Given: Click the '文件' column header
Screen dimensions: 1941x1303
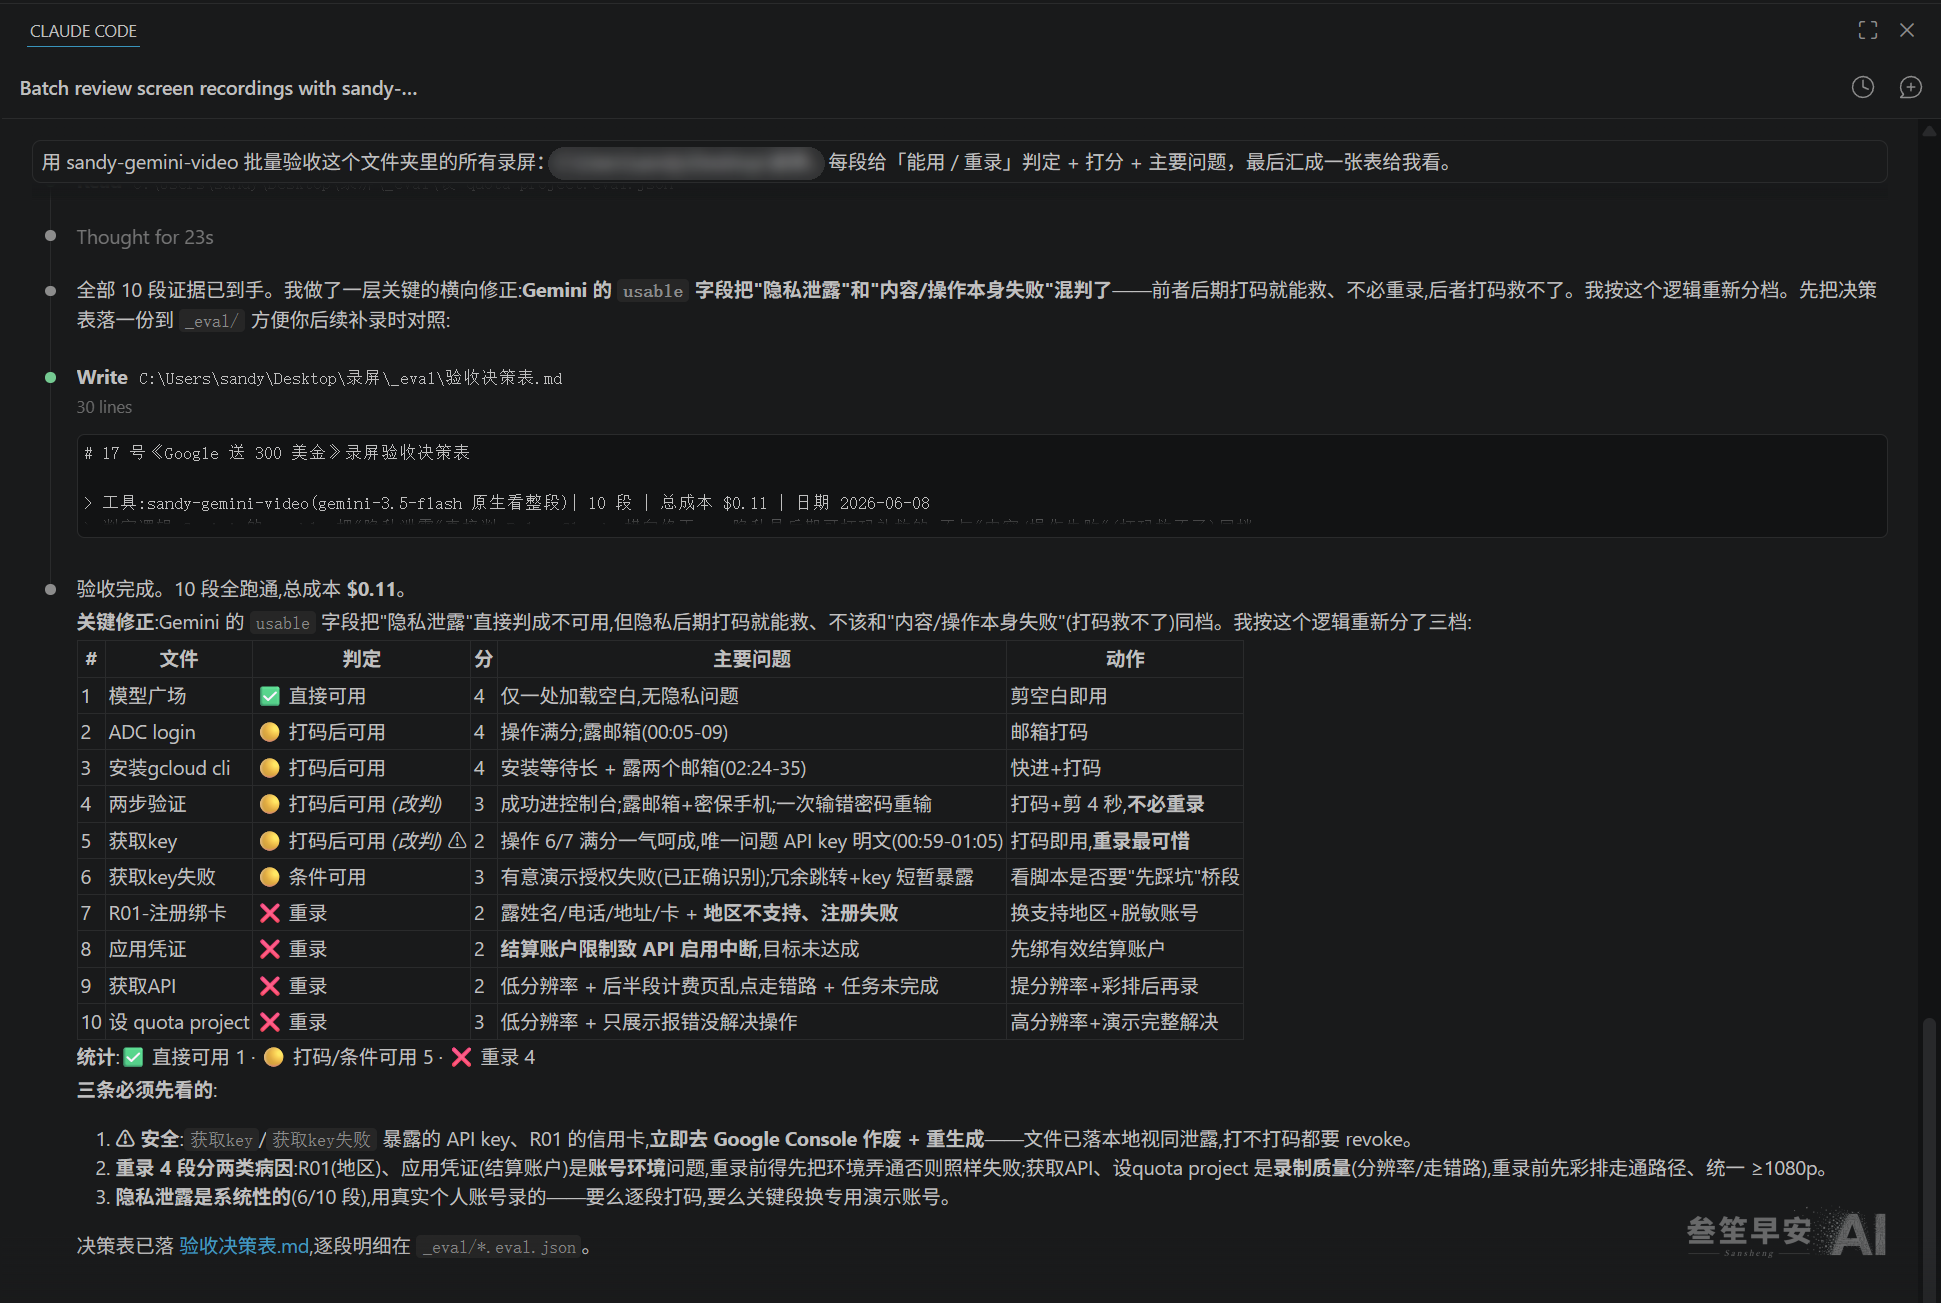Looking at the screenshot, I should [x=178, y=659].
